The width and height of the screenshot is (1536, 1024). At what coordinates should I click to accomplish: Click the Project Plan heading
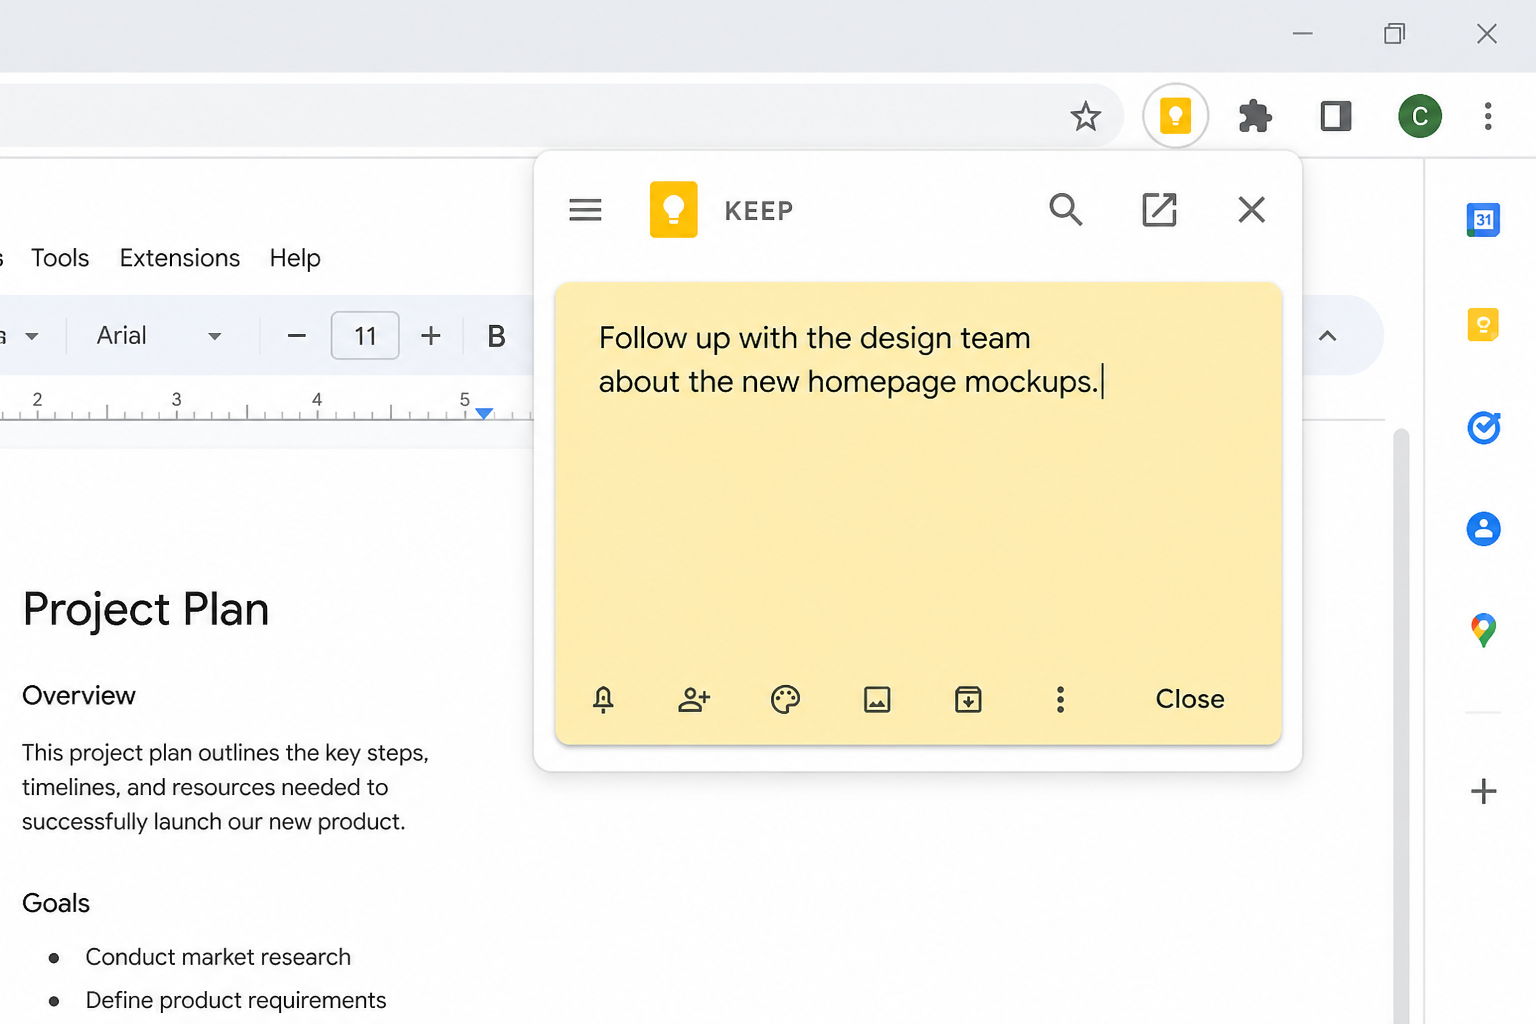coord(146,610)
